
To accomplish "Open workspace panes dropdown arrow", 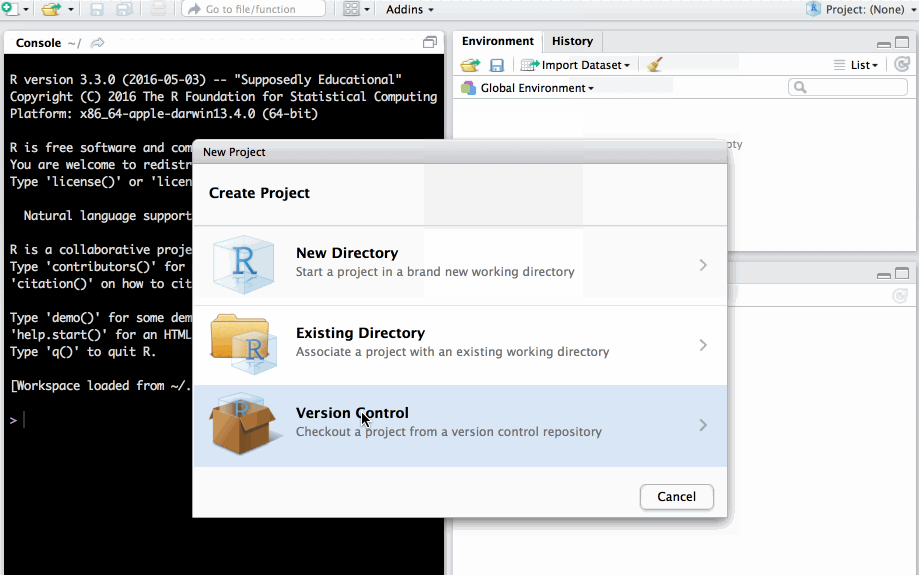I will coord(367,9).
